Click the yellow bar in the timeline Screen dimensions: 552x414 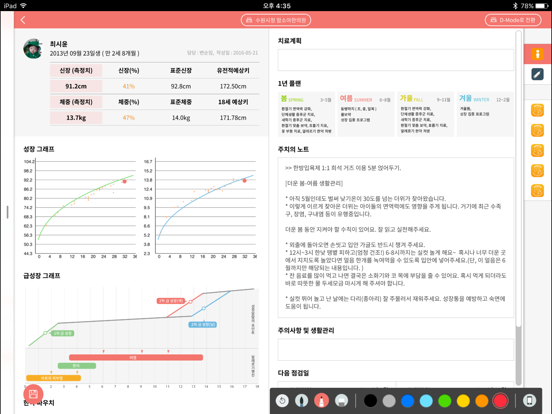point(54,378)
